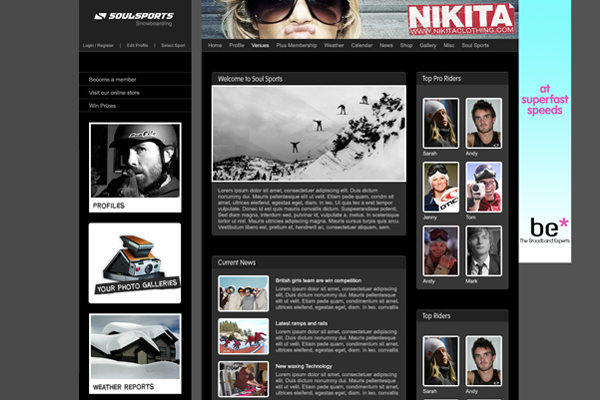This screenshot has height=400, width=600.
Task: Open the Weather menu item
Action: click(334, 45)
